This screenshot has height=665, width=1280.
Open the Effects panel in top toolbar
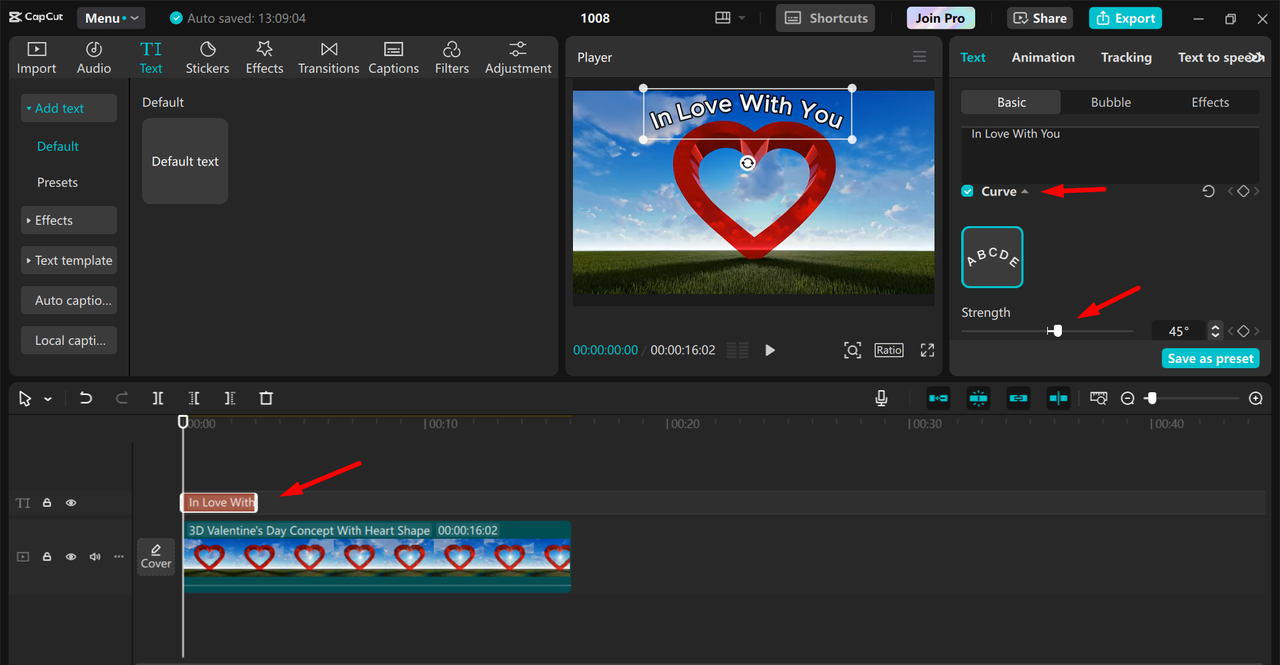pyautogui.click(x=264, y=58)
